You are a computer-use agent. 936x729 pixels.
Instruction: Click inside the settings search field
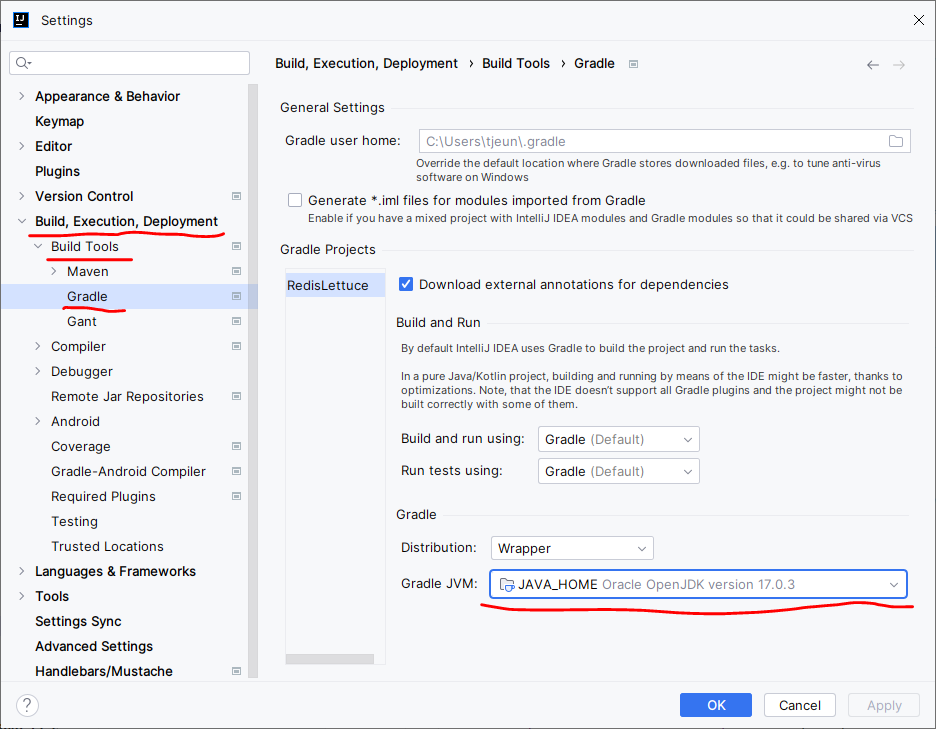(129, 62)
